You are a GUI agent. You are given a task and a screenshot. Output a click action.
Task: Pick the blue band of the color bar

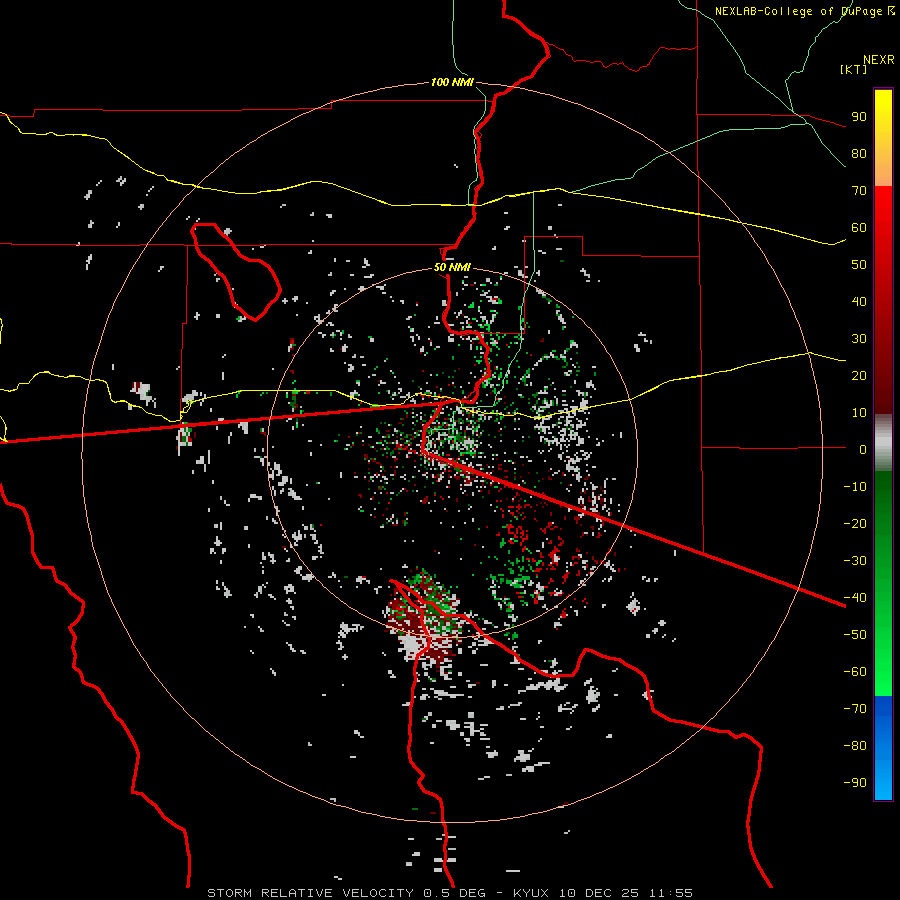[x=883, y=748]
